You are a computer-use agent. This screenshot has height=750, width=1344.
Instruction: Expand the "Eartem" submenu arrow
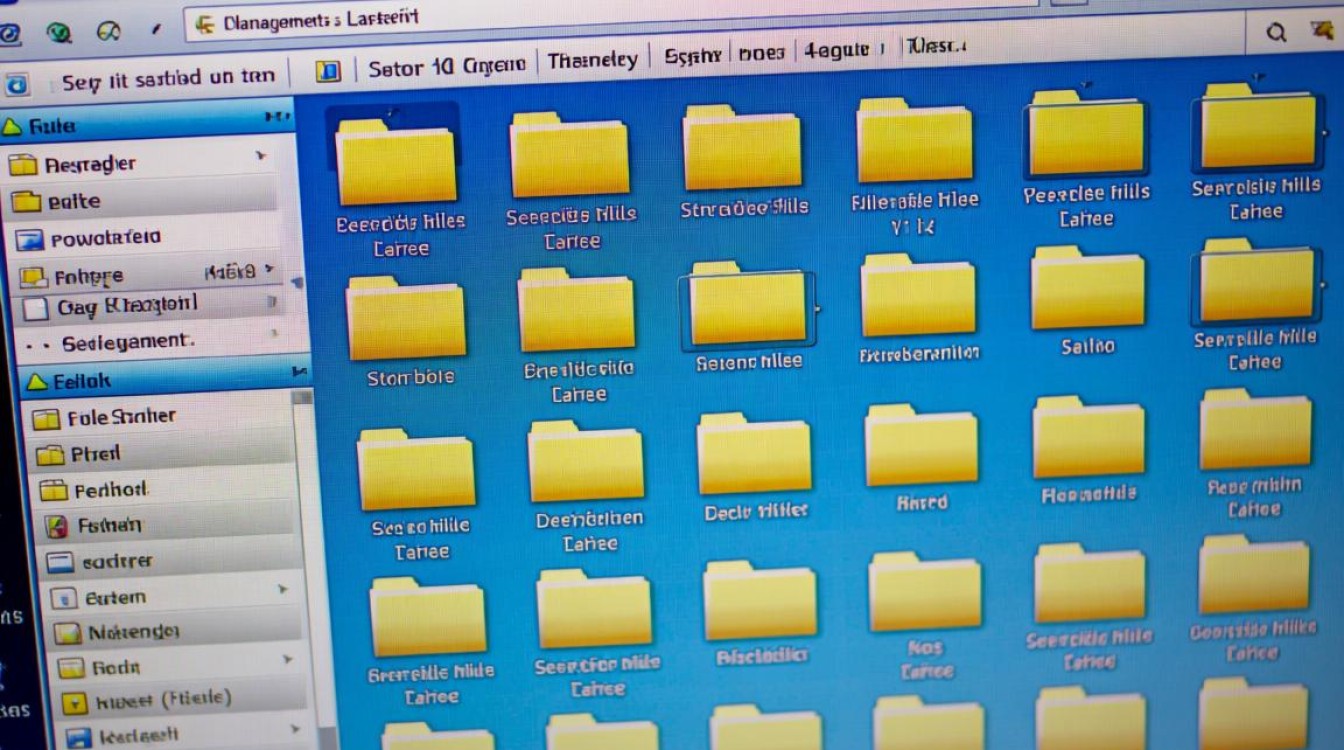point(283,591)
